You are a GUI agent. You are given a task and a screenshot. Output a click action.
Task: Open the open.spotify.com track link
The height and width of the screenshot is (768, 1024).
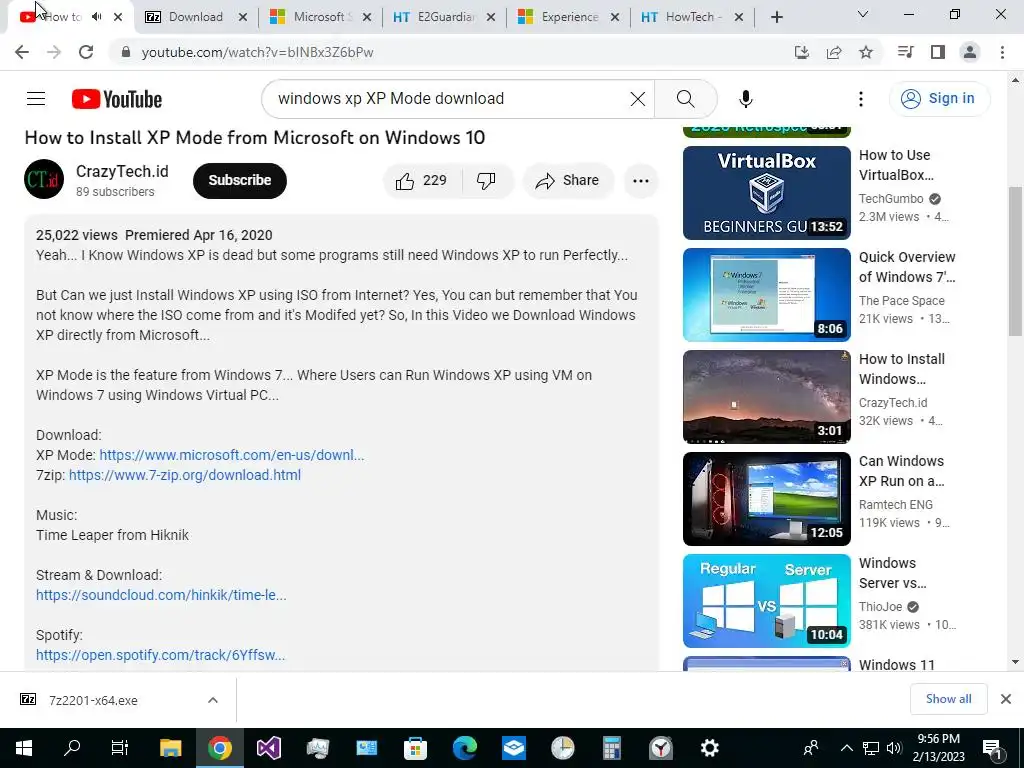[161, 655]
